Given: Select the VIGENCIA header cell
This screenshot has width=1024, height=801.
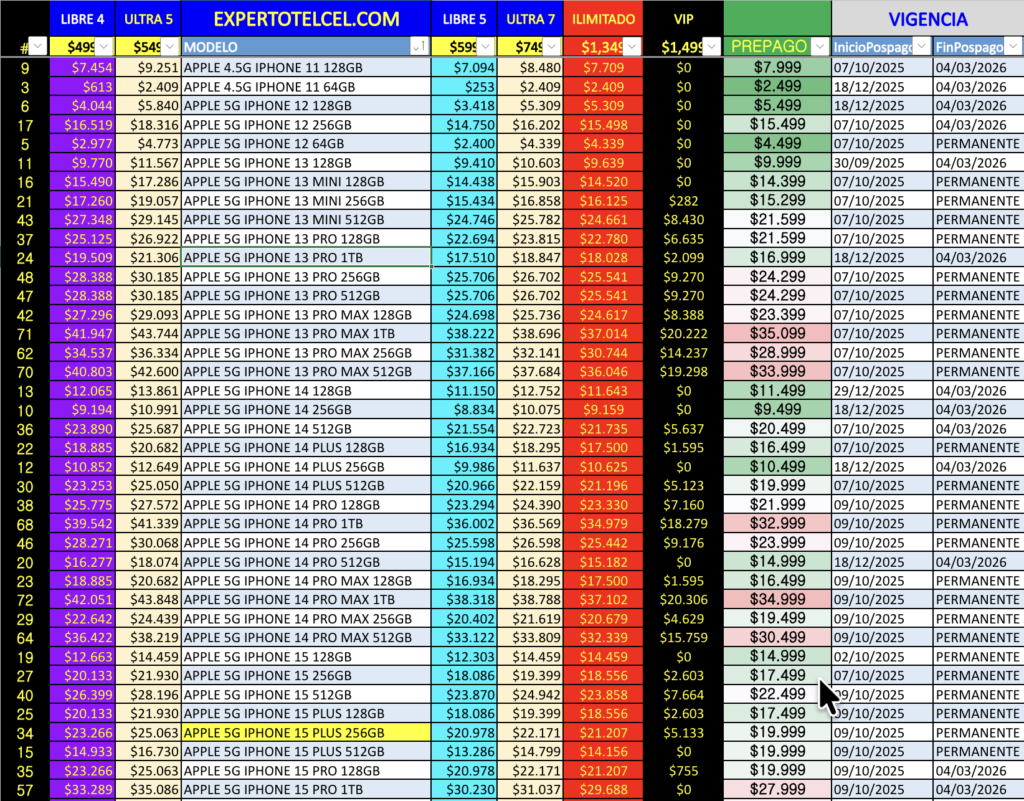Looking at the screenshot, I should (927, 19).
